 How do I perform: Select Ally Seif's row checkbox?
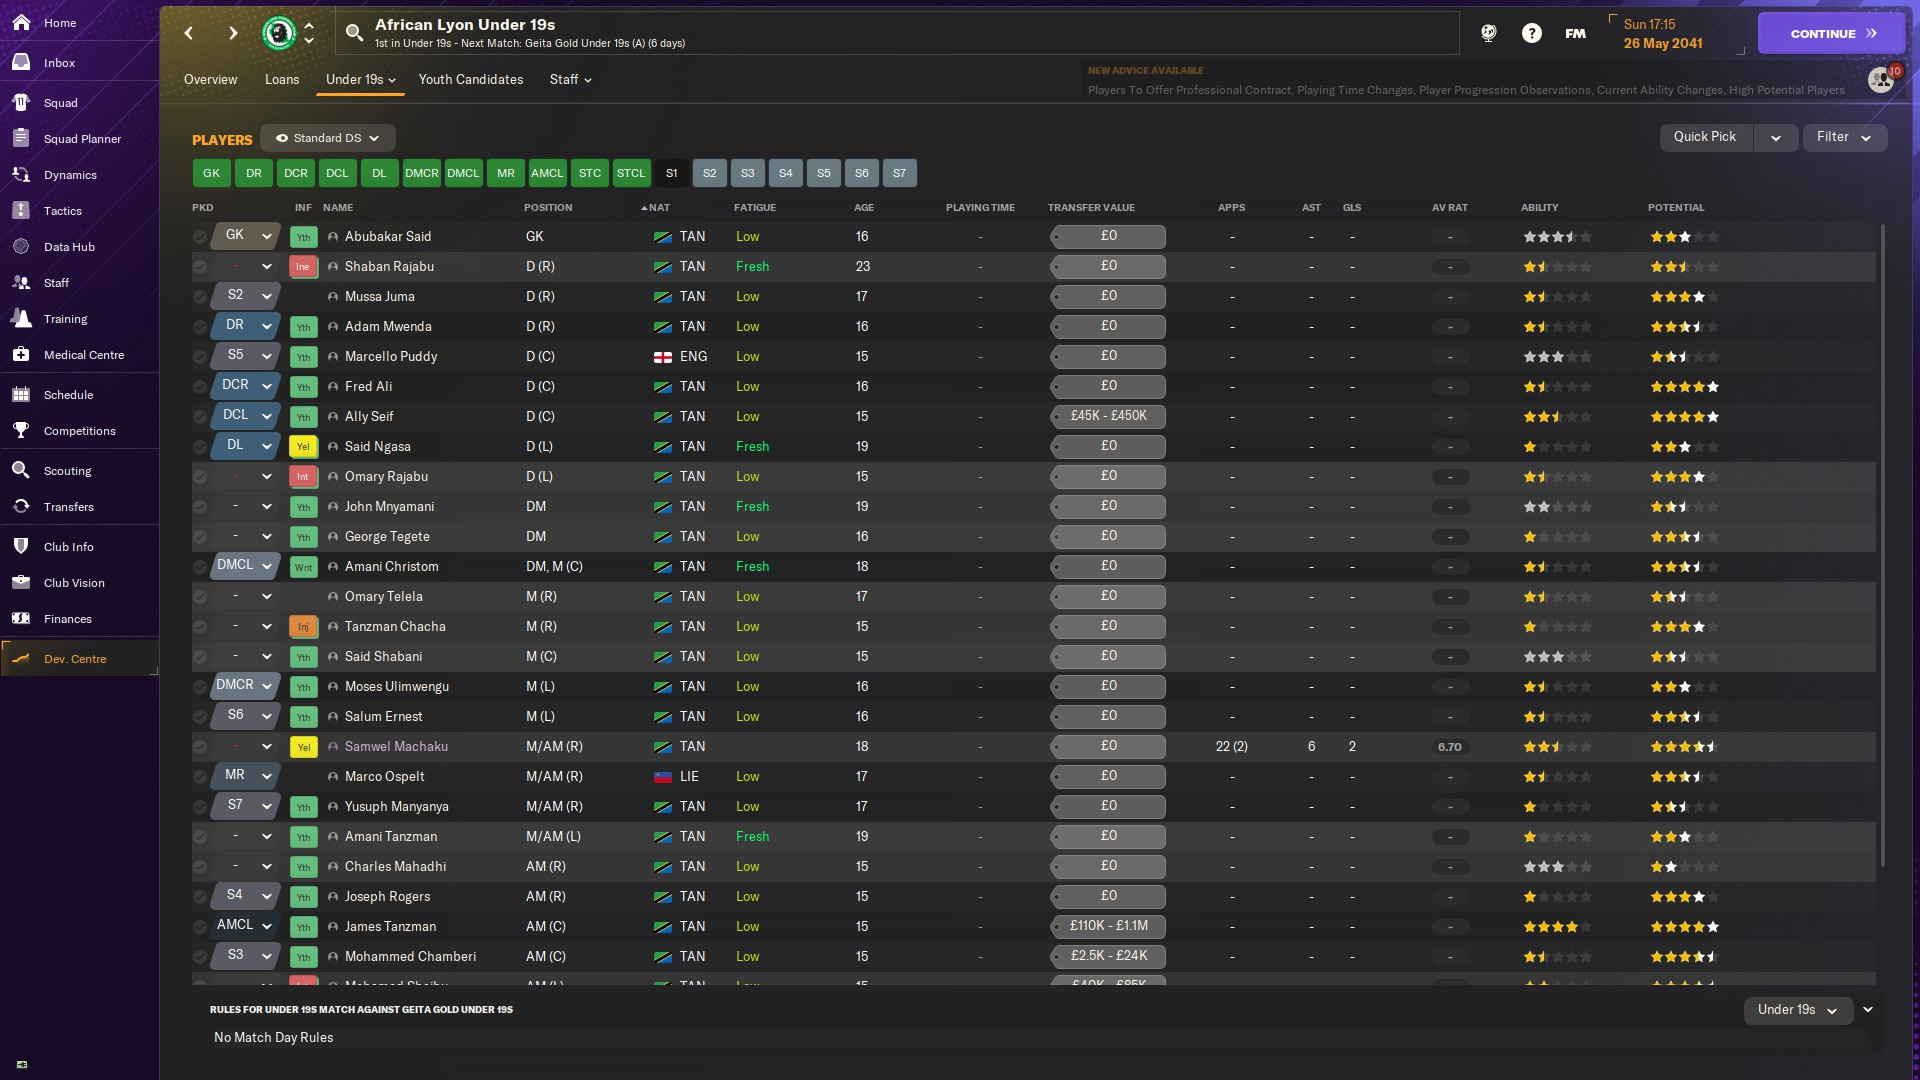[x=200, y=417]
